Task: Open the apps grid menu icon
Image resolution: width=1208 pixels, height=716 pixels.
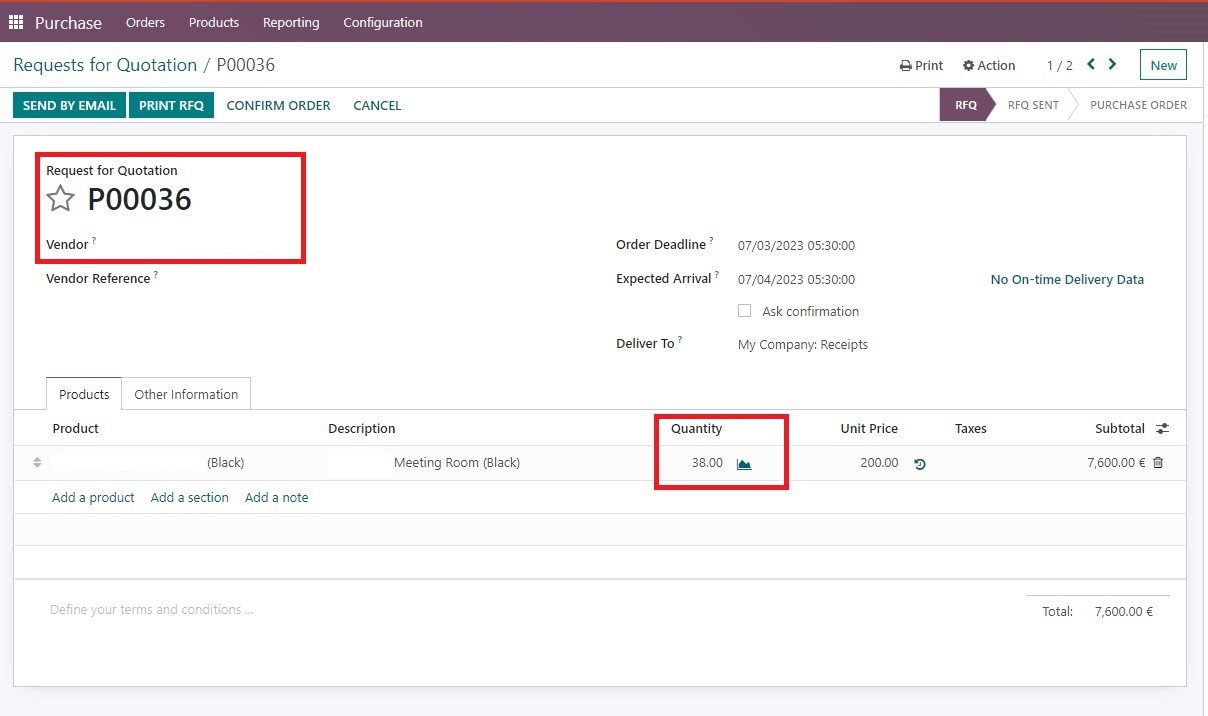Action: pos(16,22)
